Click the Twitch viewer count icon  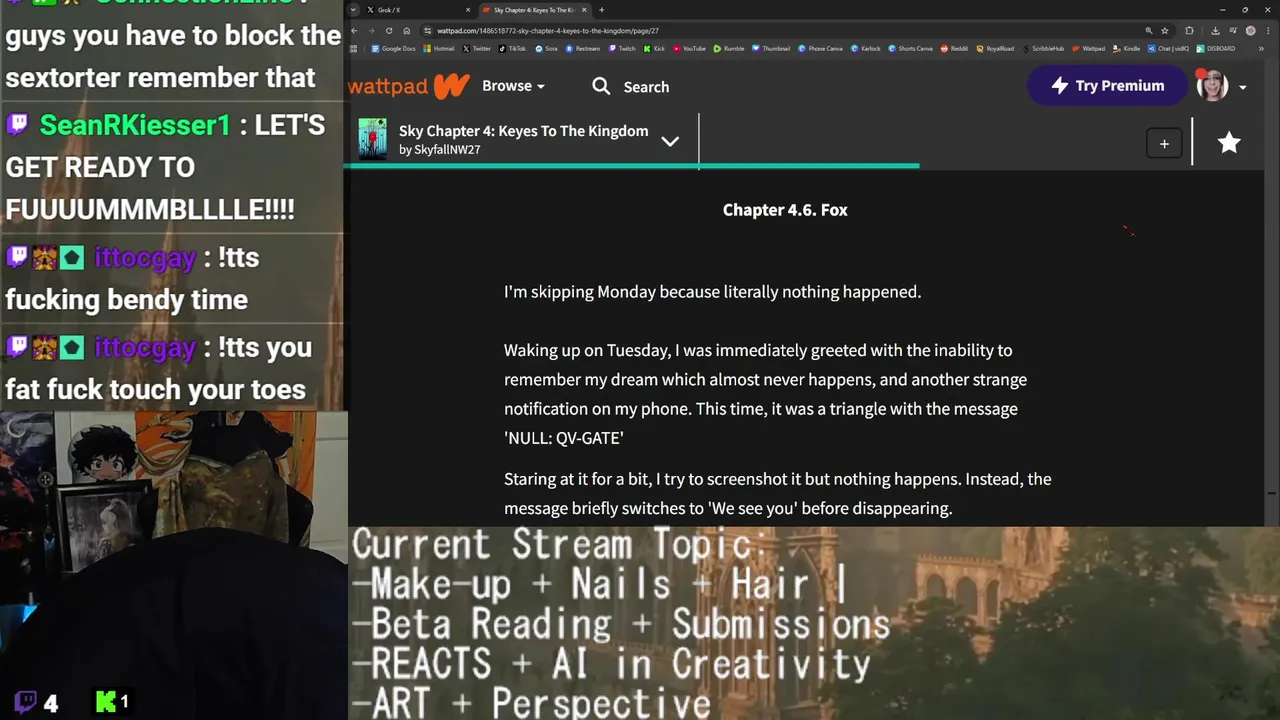click(x=25, y=702)
